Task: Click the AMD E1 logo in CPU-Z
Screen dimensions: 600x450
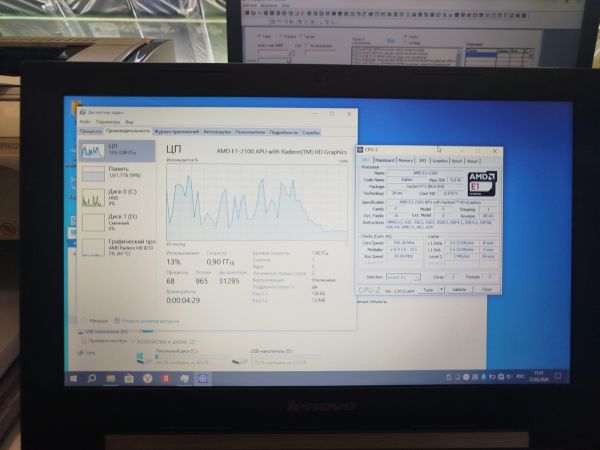Action: click(482, 183)
